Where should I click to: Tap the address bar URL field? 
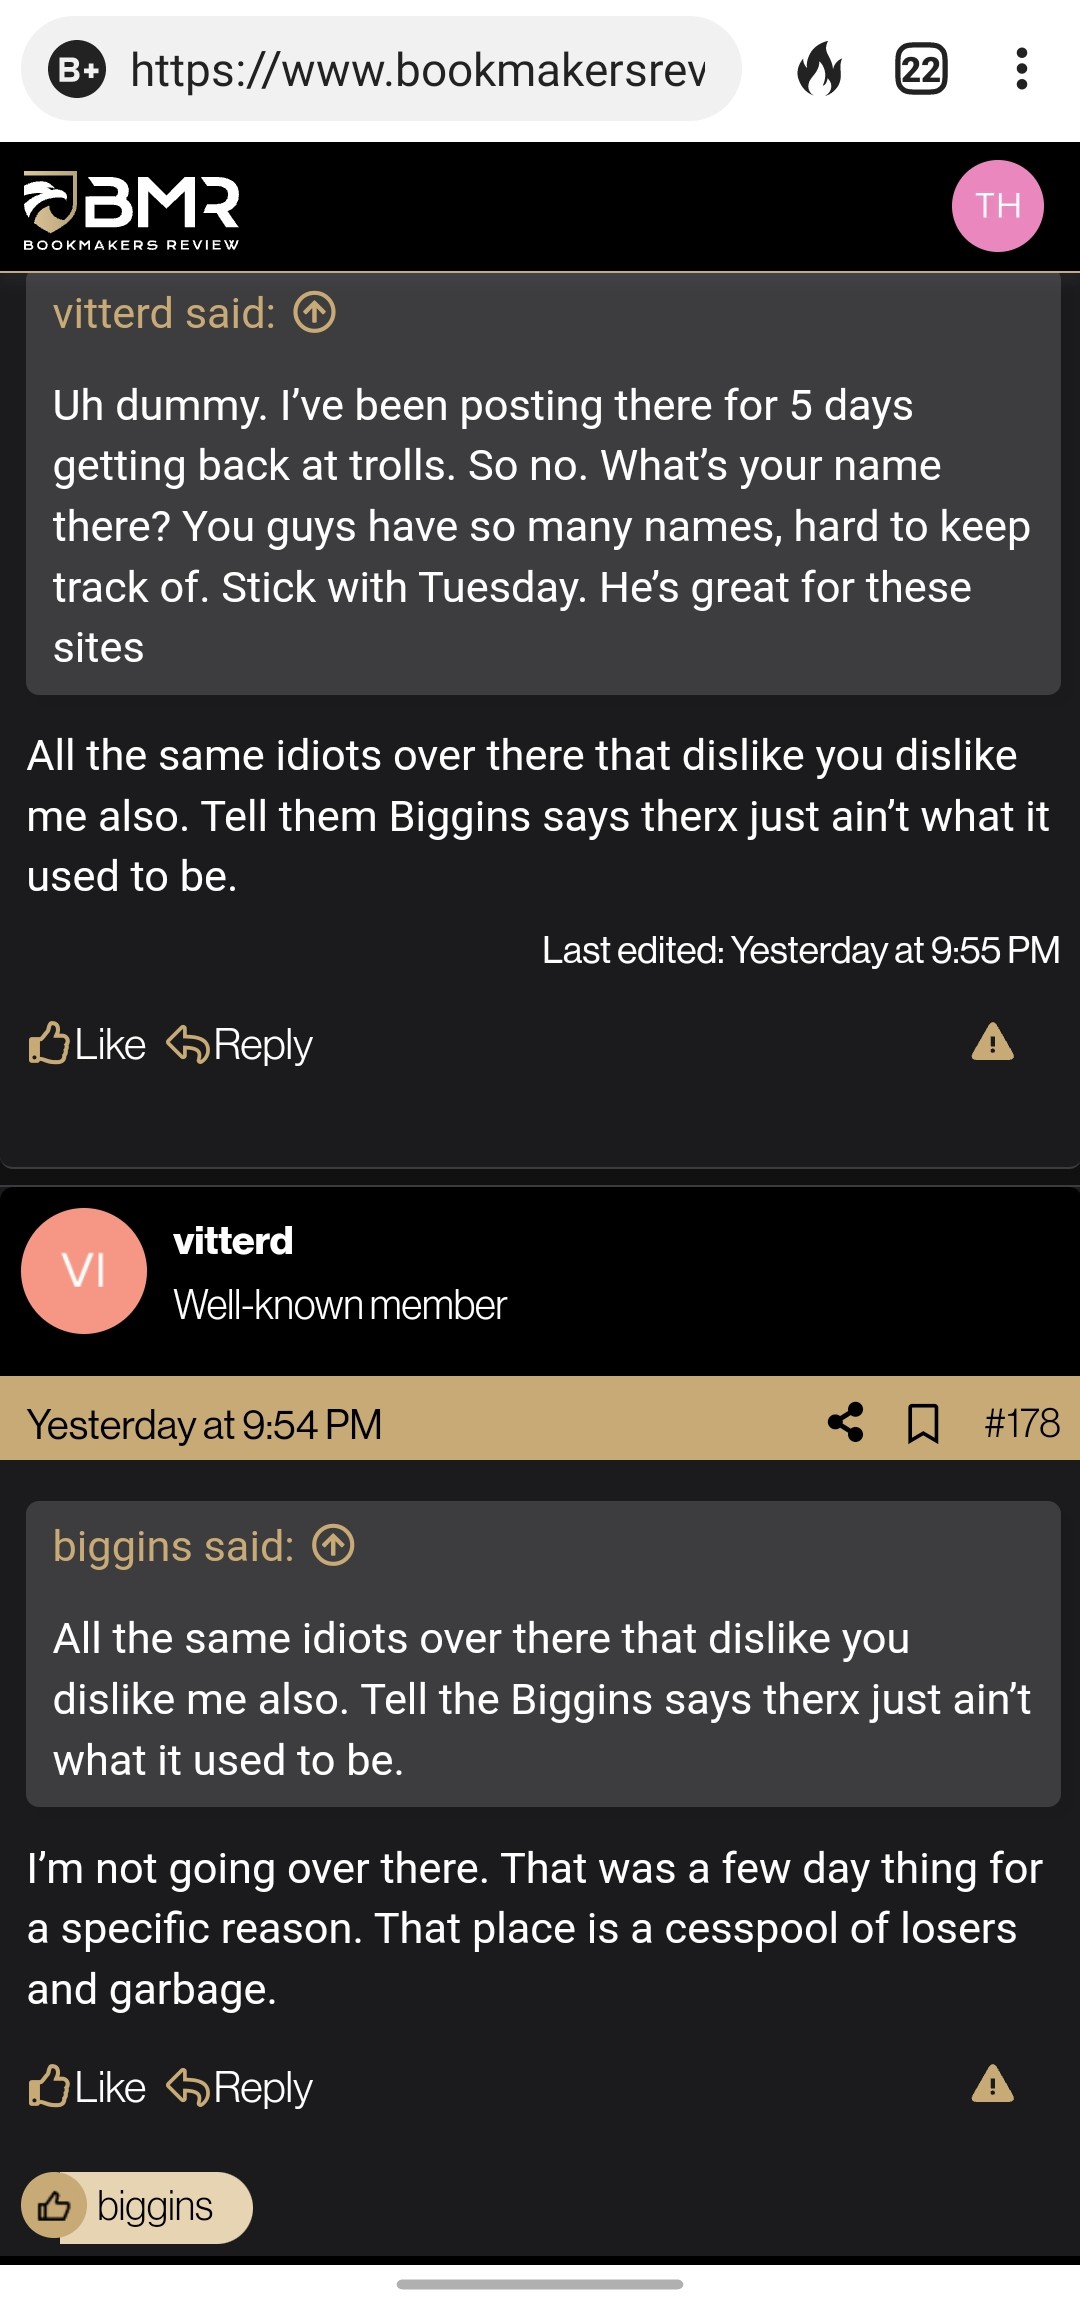click(400, 69)
